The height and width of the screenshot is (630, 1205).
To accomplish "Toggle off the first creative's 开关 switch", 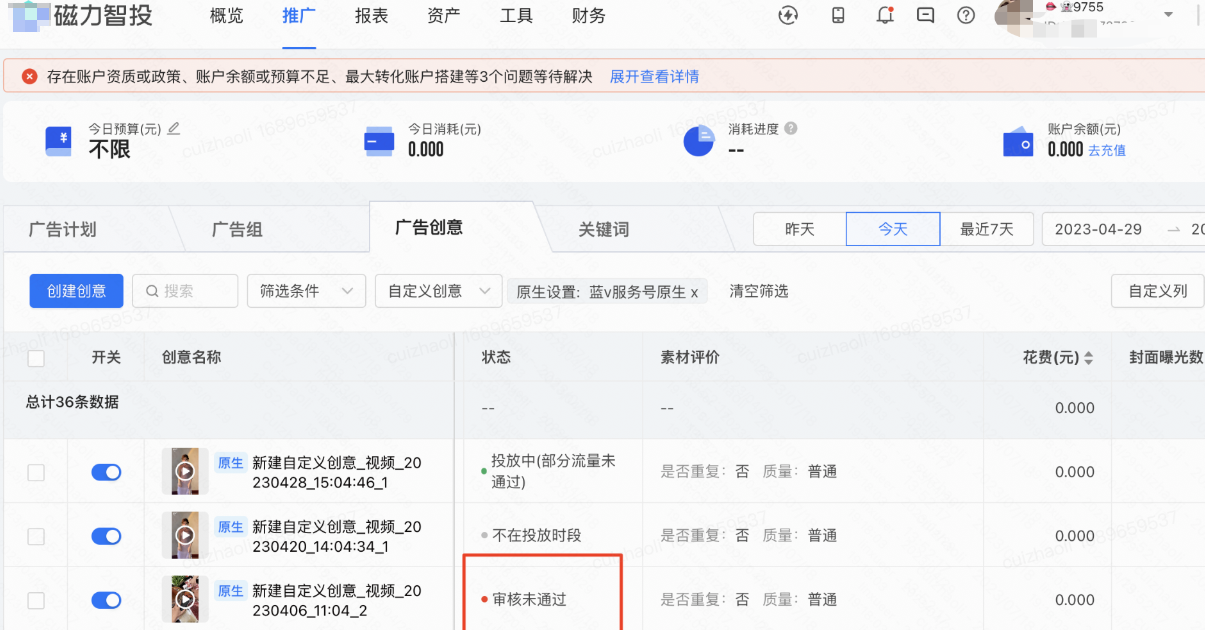I will (106, 471).
